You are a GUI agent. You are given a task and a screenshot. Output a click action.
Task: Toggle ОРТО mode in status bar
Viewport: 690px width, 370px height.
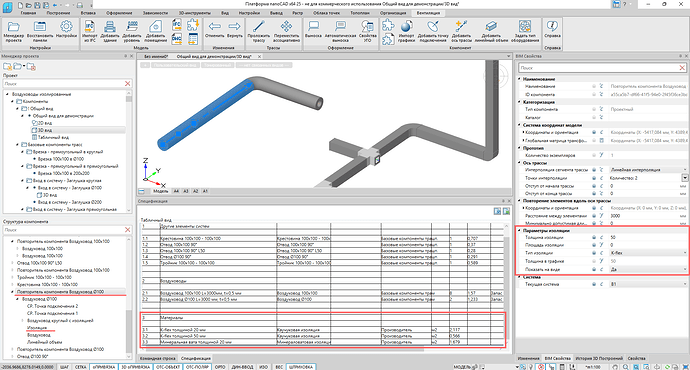[220, 366]
